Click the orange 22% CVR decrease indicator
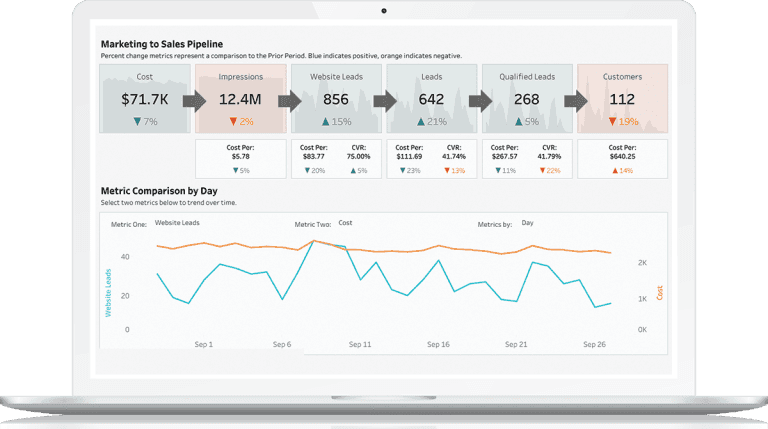 550,170
